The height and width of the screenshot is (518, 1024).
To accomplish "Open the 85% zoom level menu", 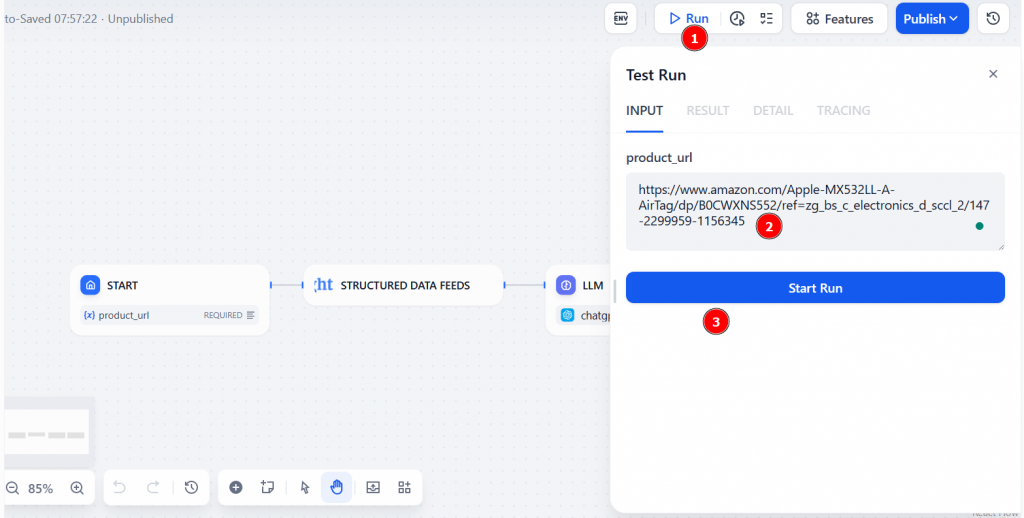I will pos(41,489).
